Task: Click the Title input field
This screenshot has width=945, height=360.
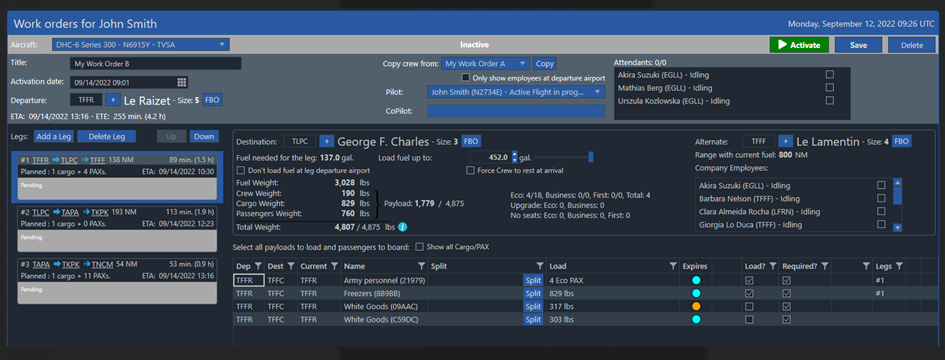Action: [x=155, y=63]
